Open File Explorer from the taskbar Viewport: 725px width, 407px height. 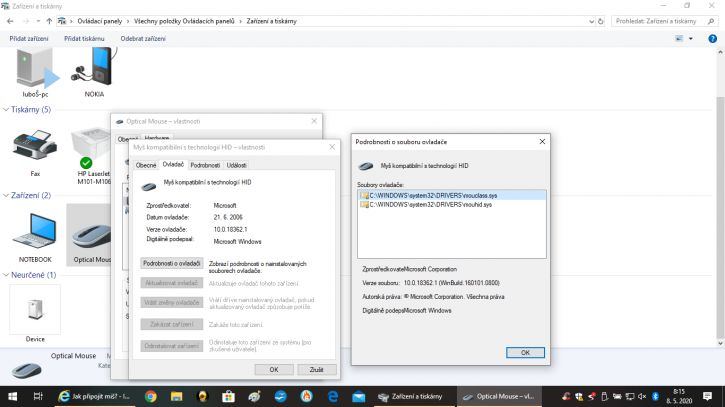pyautogui.click(x=176, y=396)
